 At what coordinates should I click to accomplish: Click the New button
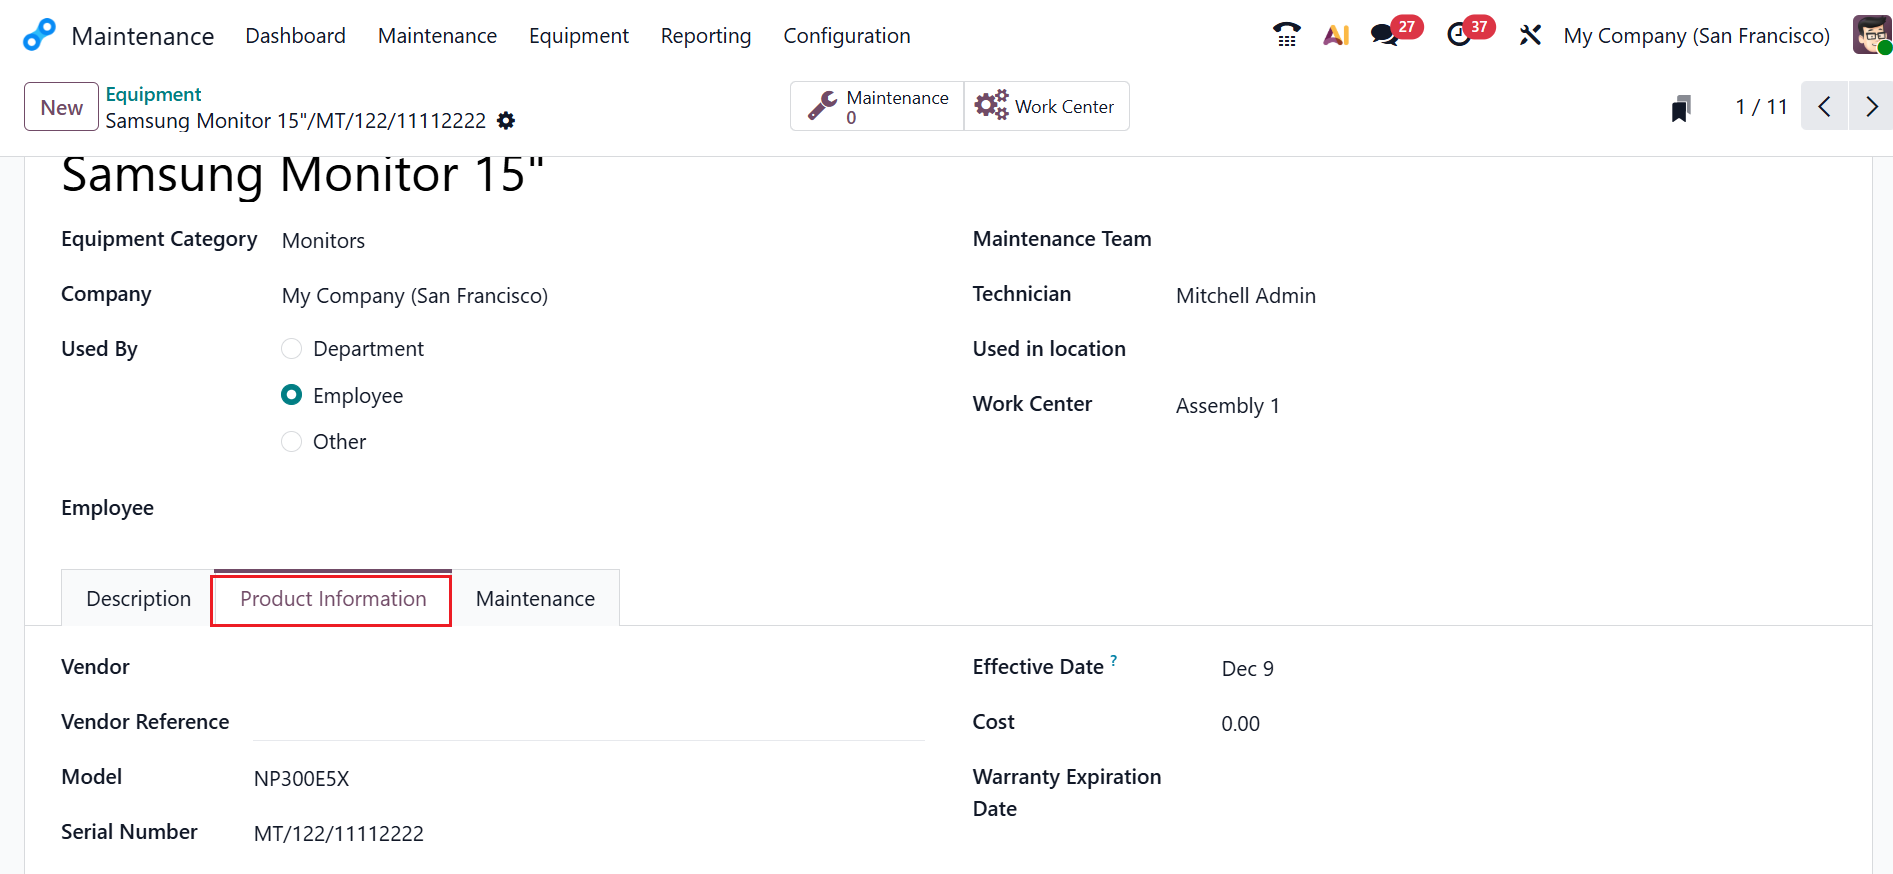(x=61, y=107)
